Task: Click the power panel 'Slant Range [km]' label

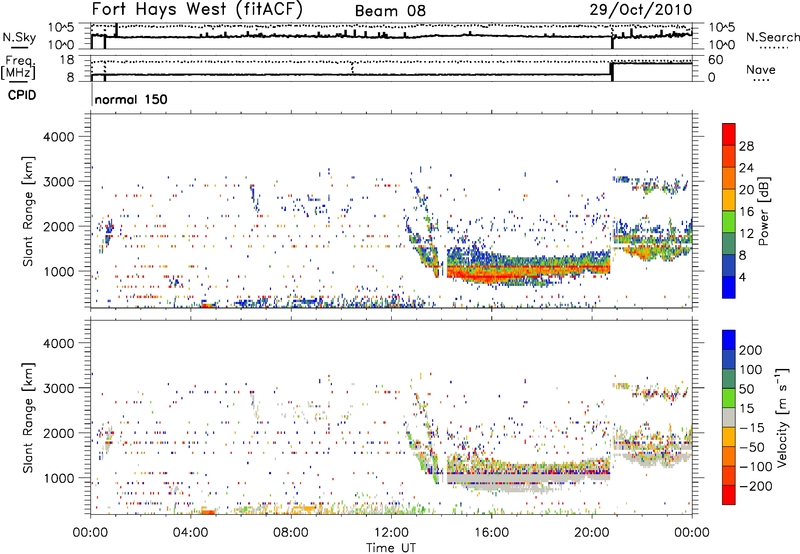Action: coord(28,211)
